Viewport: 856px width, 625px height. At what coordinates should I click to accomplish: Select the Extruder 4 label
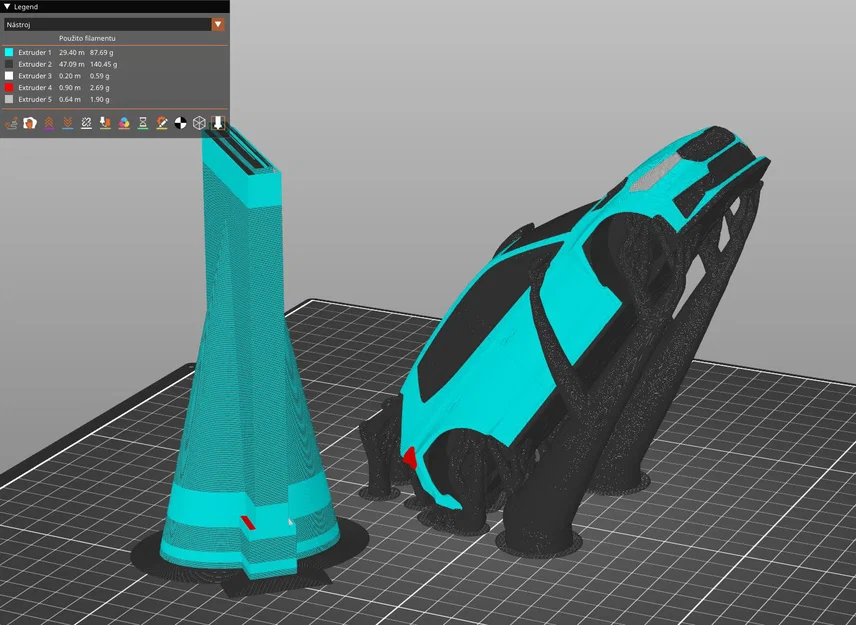pos(35,87)
